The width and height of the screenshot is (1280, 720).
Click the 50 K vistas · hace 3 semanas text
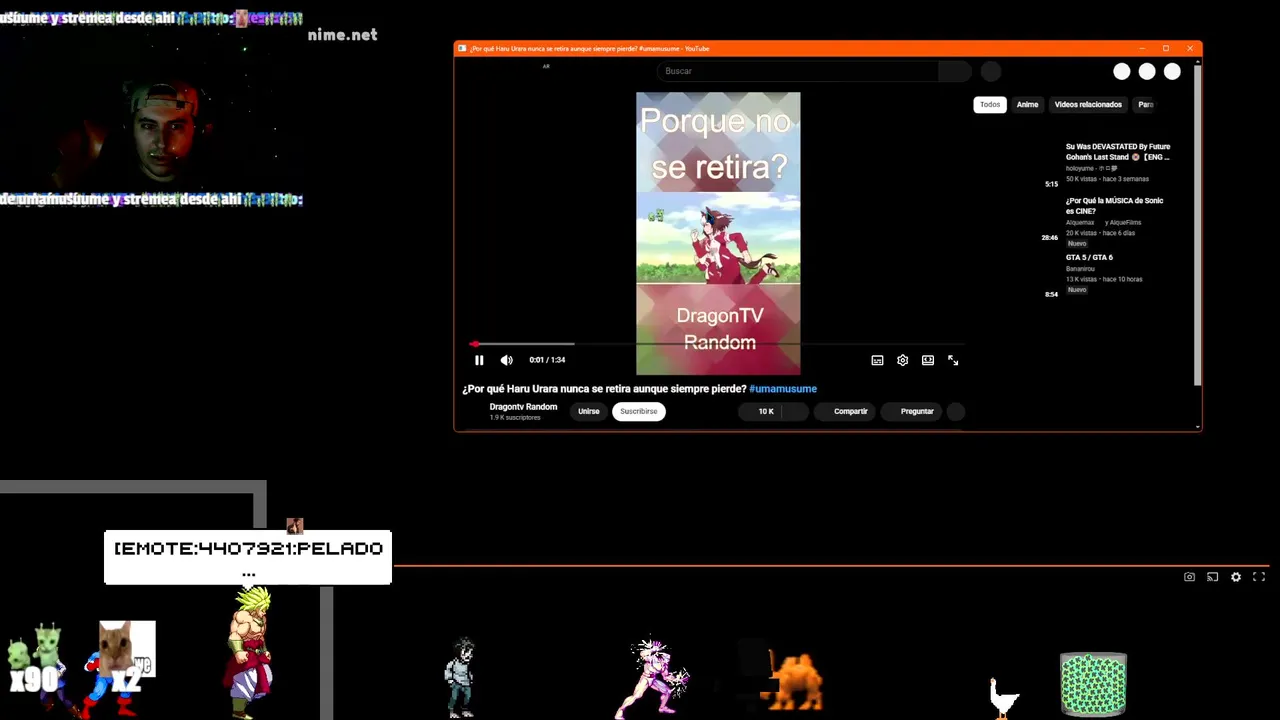(1107, 179)
